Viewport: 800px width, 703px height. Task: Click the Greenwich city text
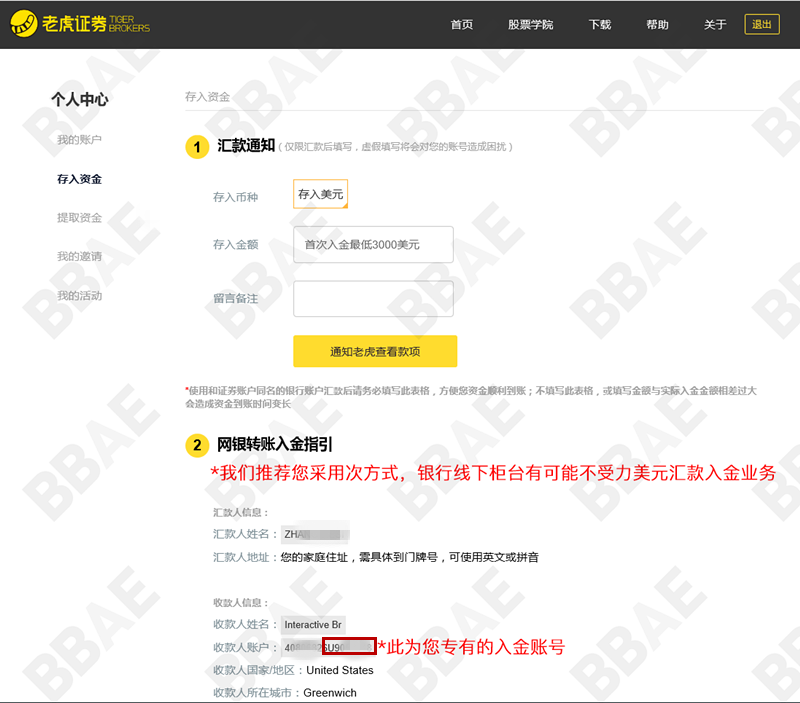pyautogui.click(x=330, y=693)
